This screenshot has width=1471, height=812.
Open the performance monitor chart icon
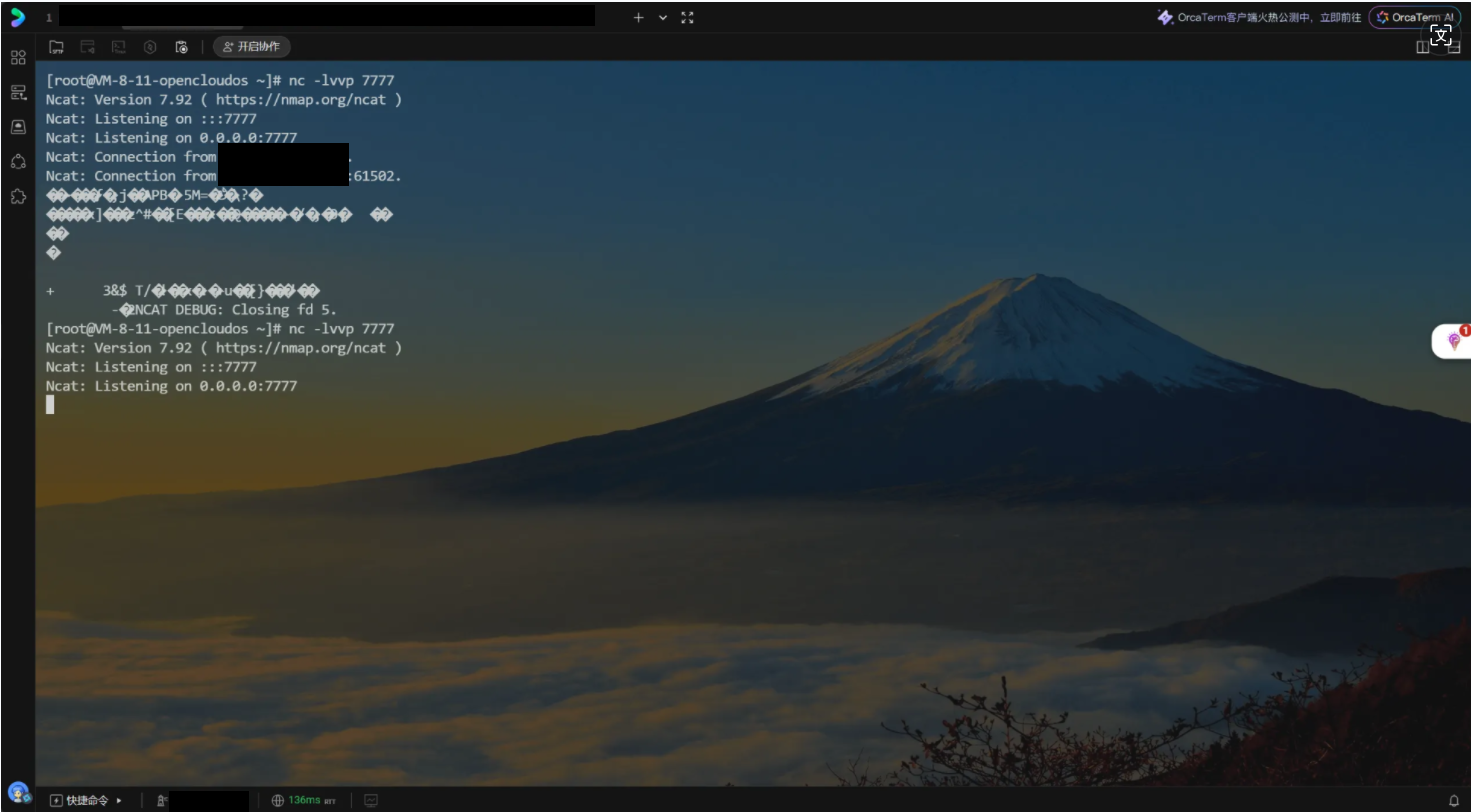[371, 800]
